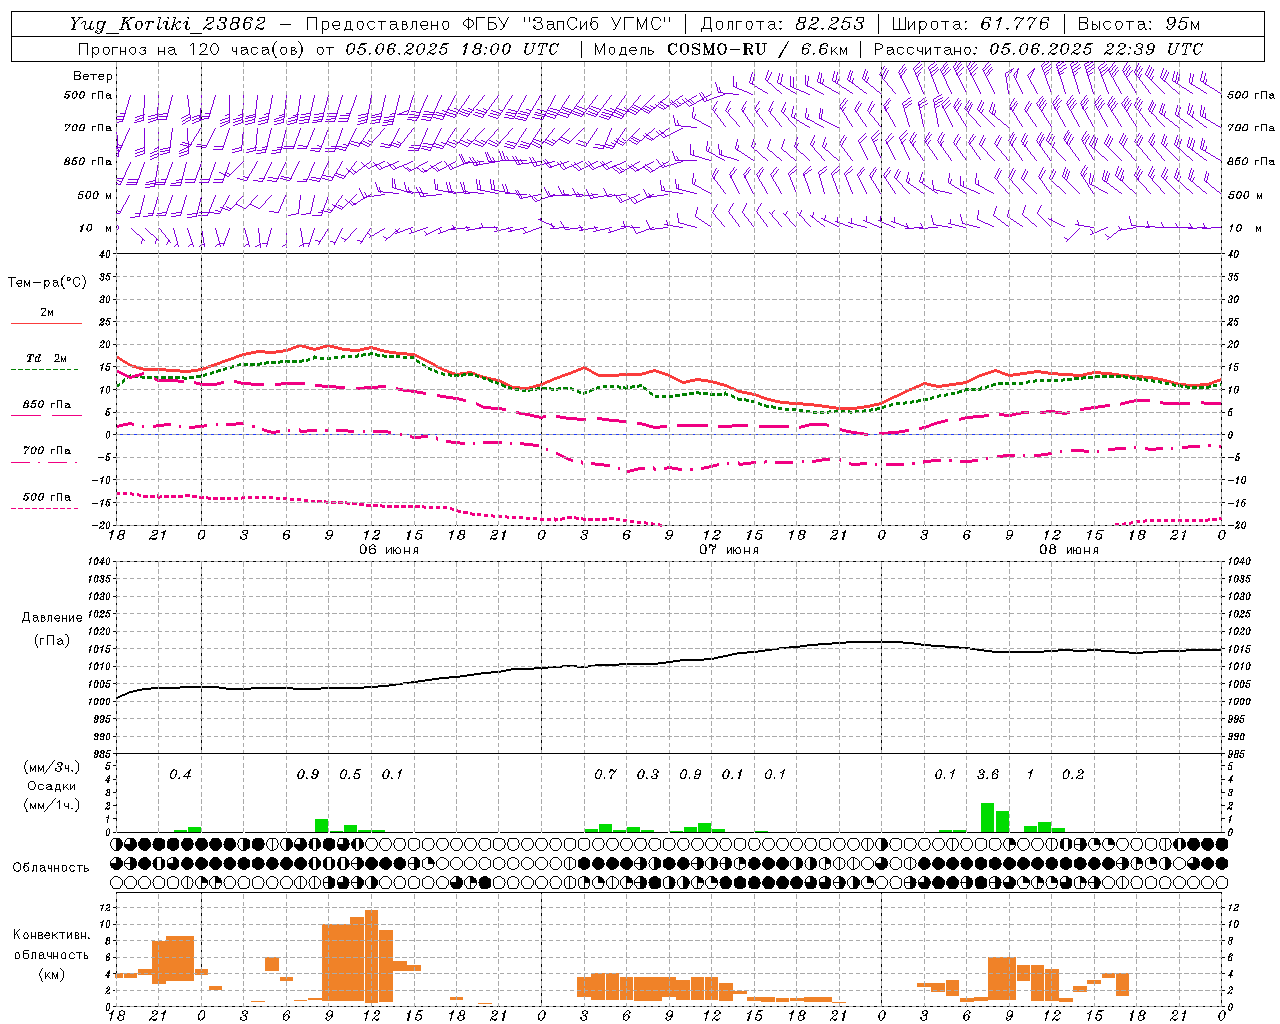The width and height of the screenshot is (1280, 1024).
Task: Click the tallest green precipitation bar on 08 июня
Action: [987, 817]
